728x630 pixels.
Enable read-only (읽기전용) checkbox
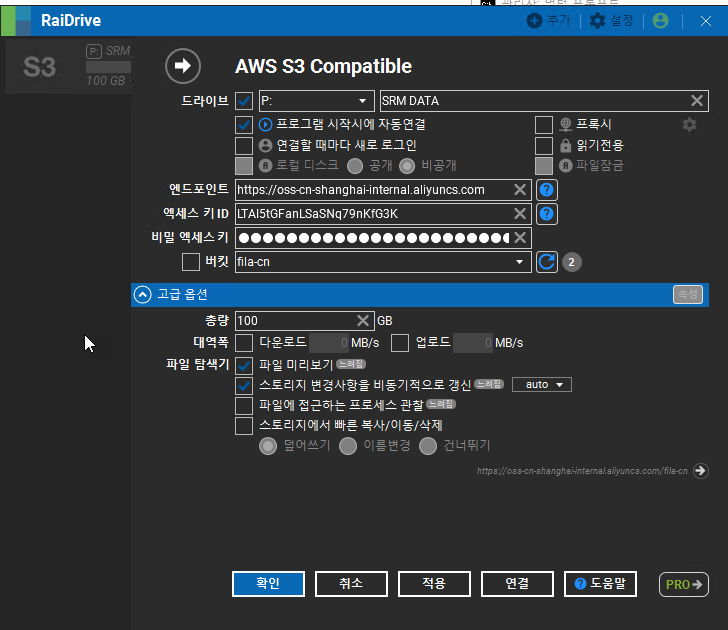pos(544,145)
